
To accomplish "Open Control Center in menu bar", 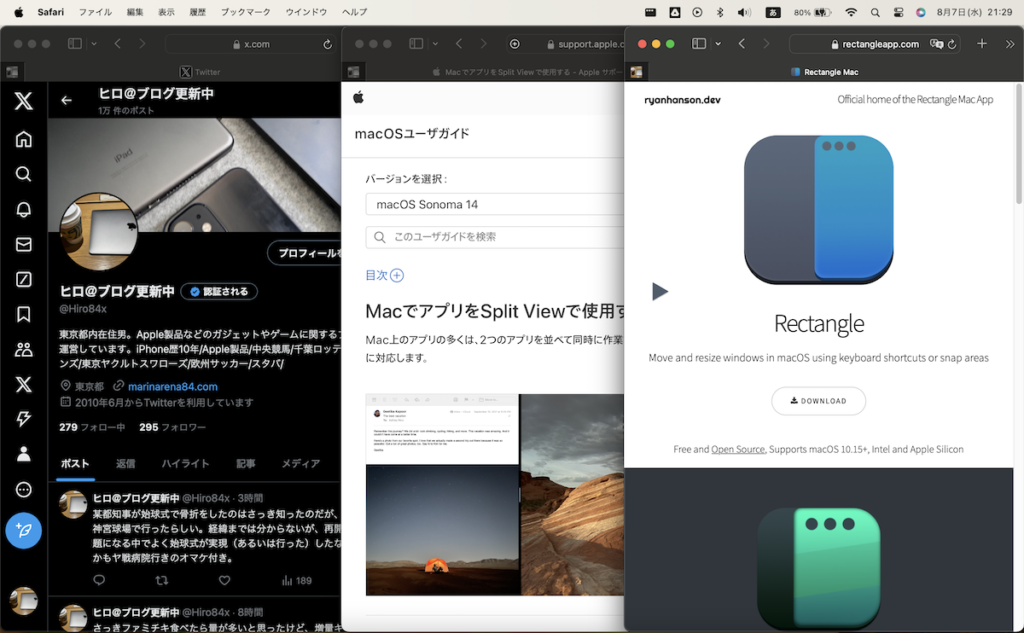I will [x=898, y=12].
